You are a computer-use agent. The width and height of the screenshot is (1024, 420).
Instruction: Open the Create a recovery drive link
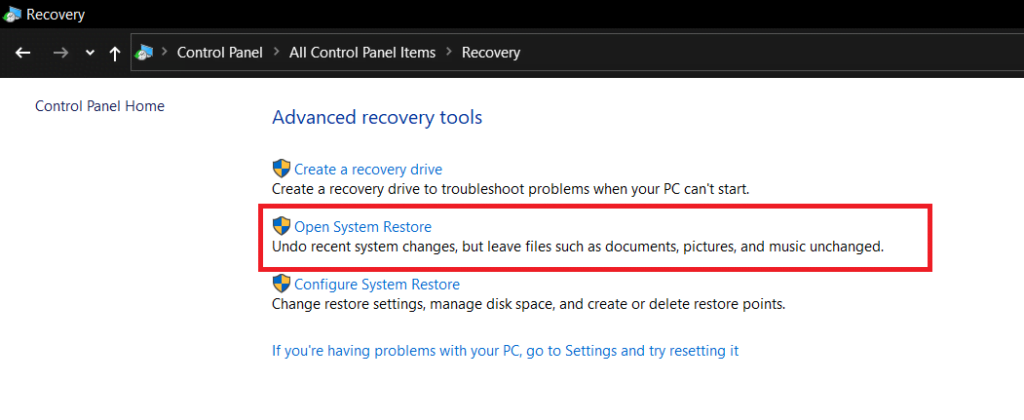click(368, 170)
